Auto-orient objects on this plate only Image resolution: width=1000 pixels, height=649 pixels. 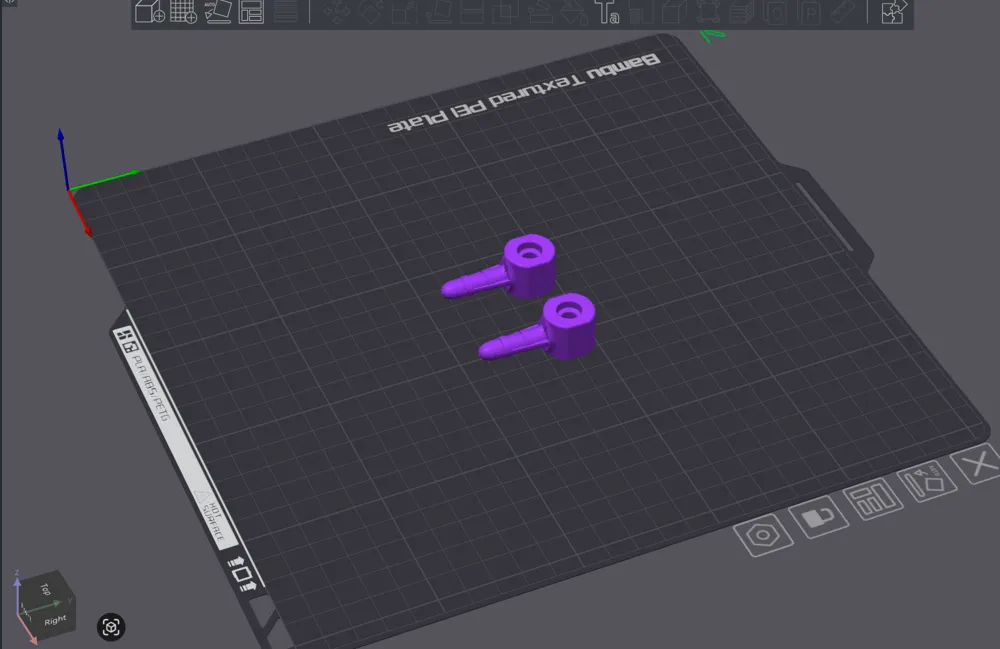click(x=925, y=482)
